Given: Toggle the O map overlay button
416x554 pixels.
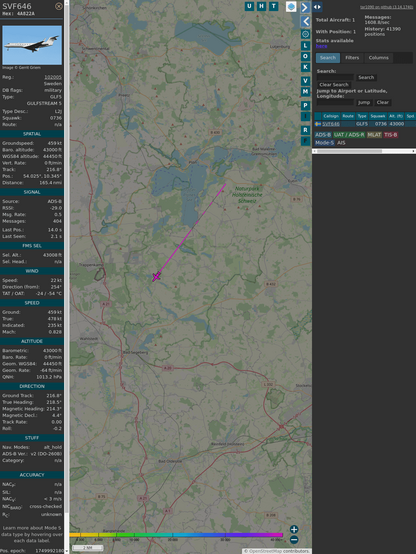Looking at the screenshot, I should pos(305,57).
